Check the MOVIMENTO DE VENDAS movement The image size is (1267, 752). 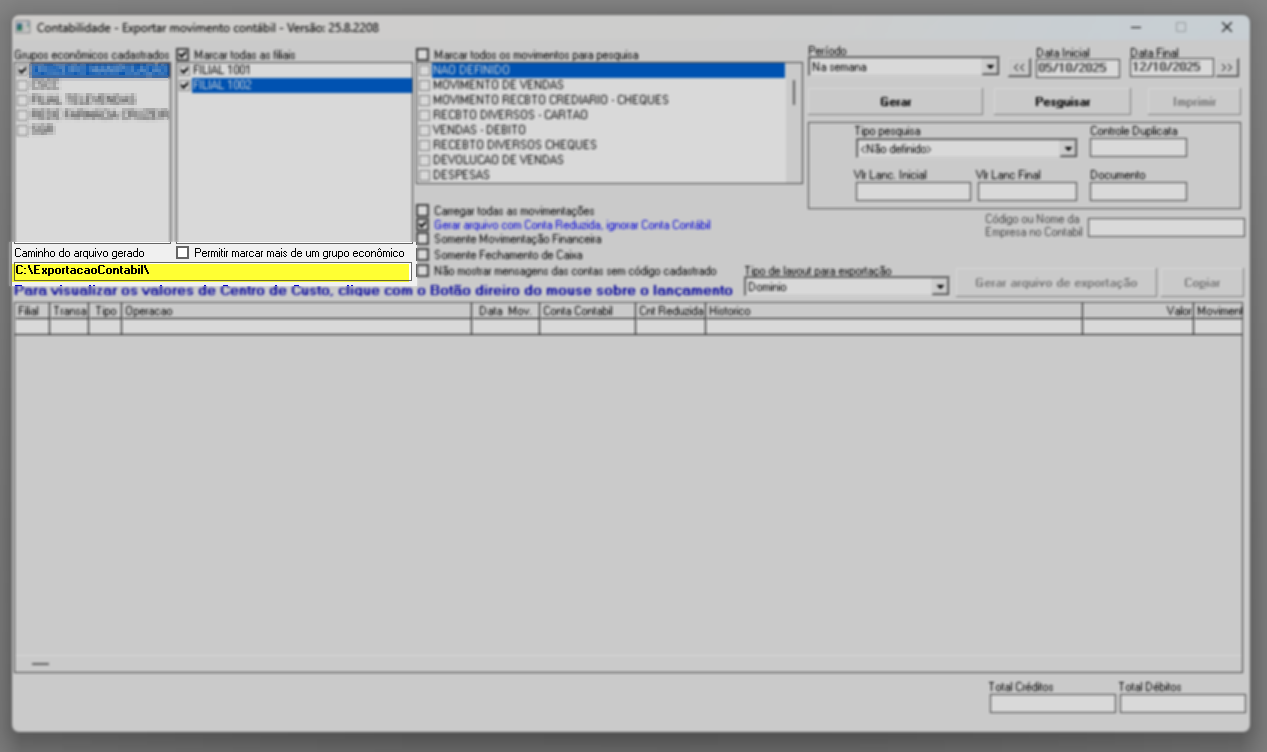(425, 86)
